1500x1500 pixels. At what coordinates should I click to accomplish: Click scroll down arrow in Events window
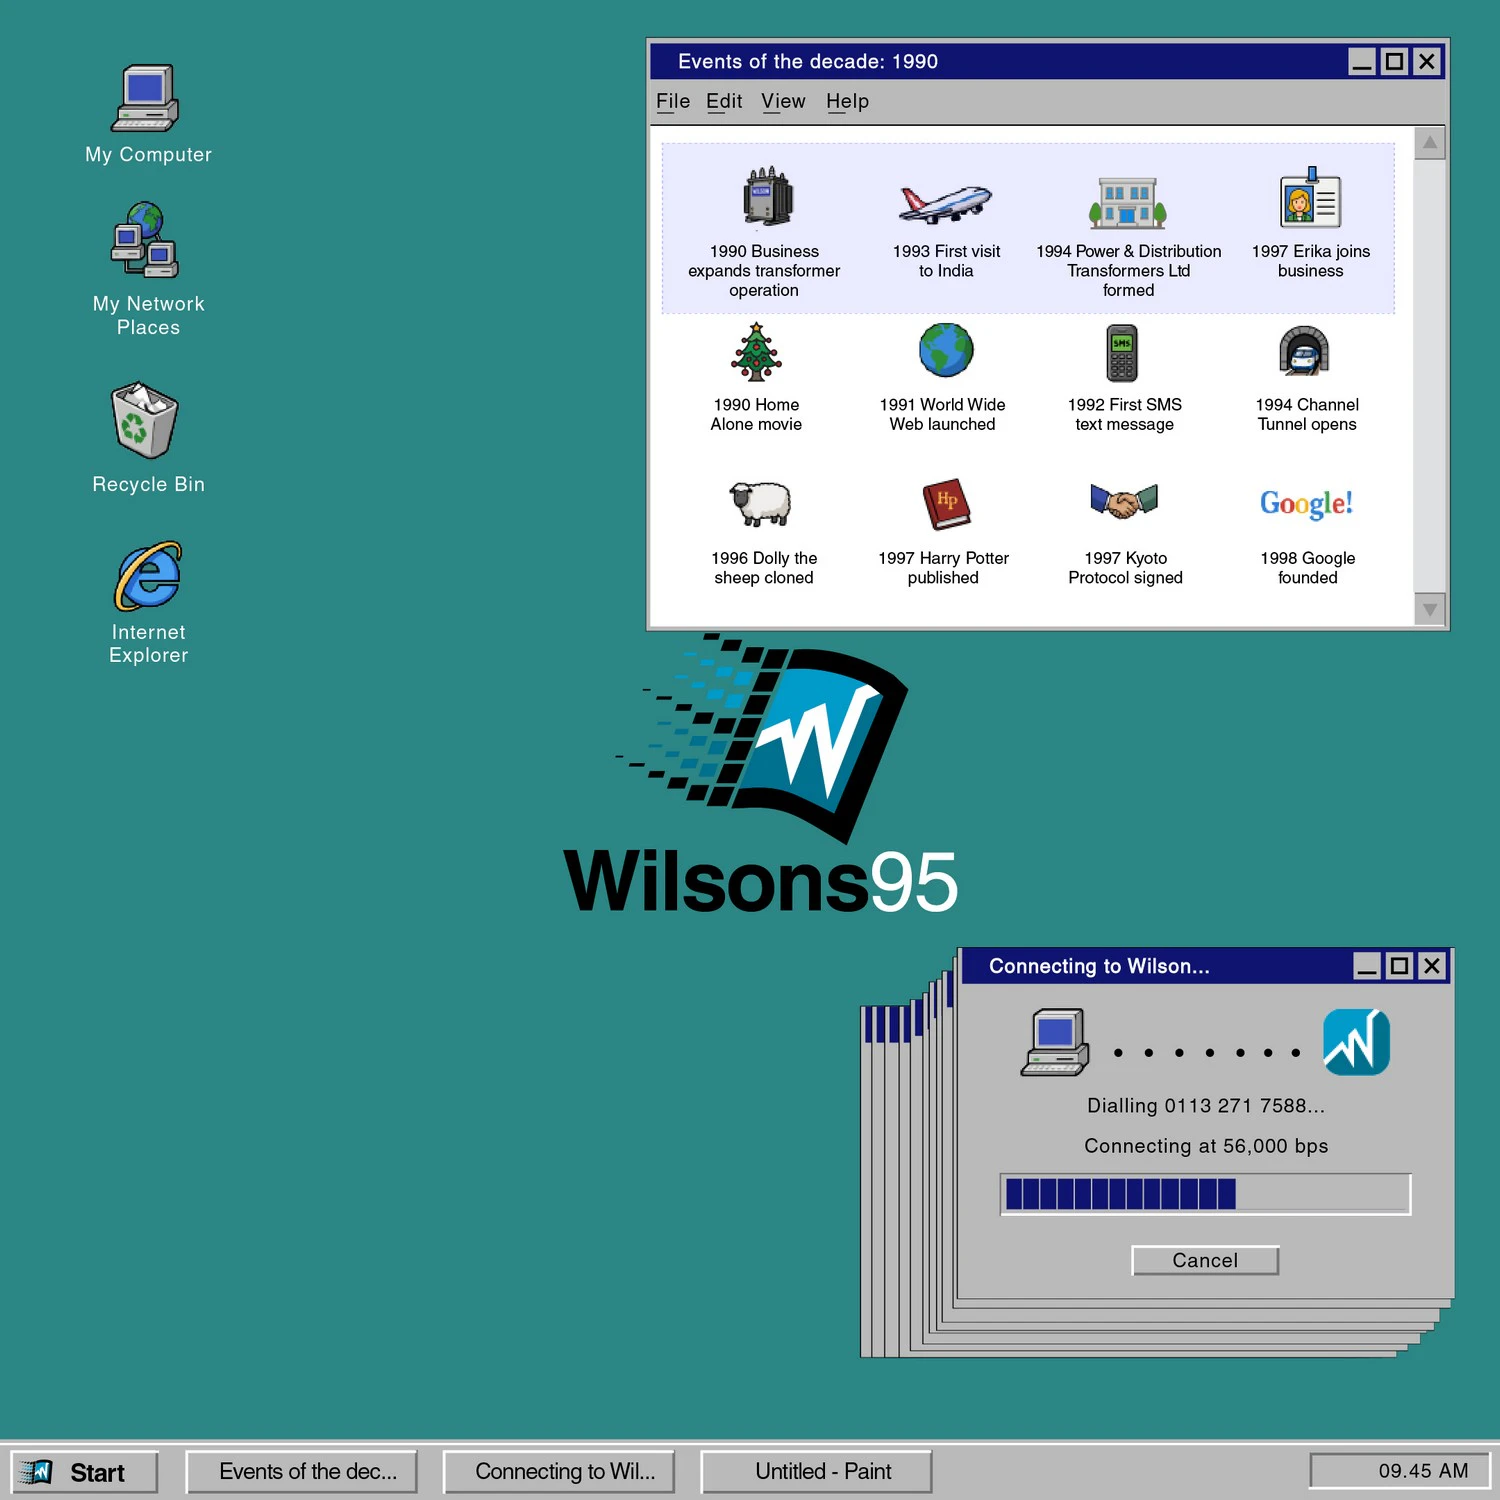(1430, 609)
